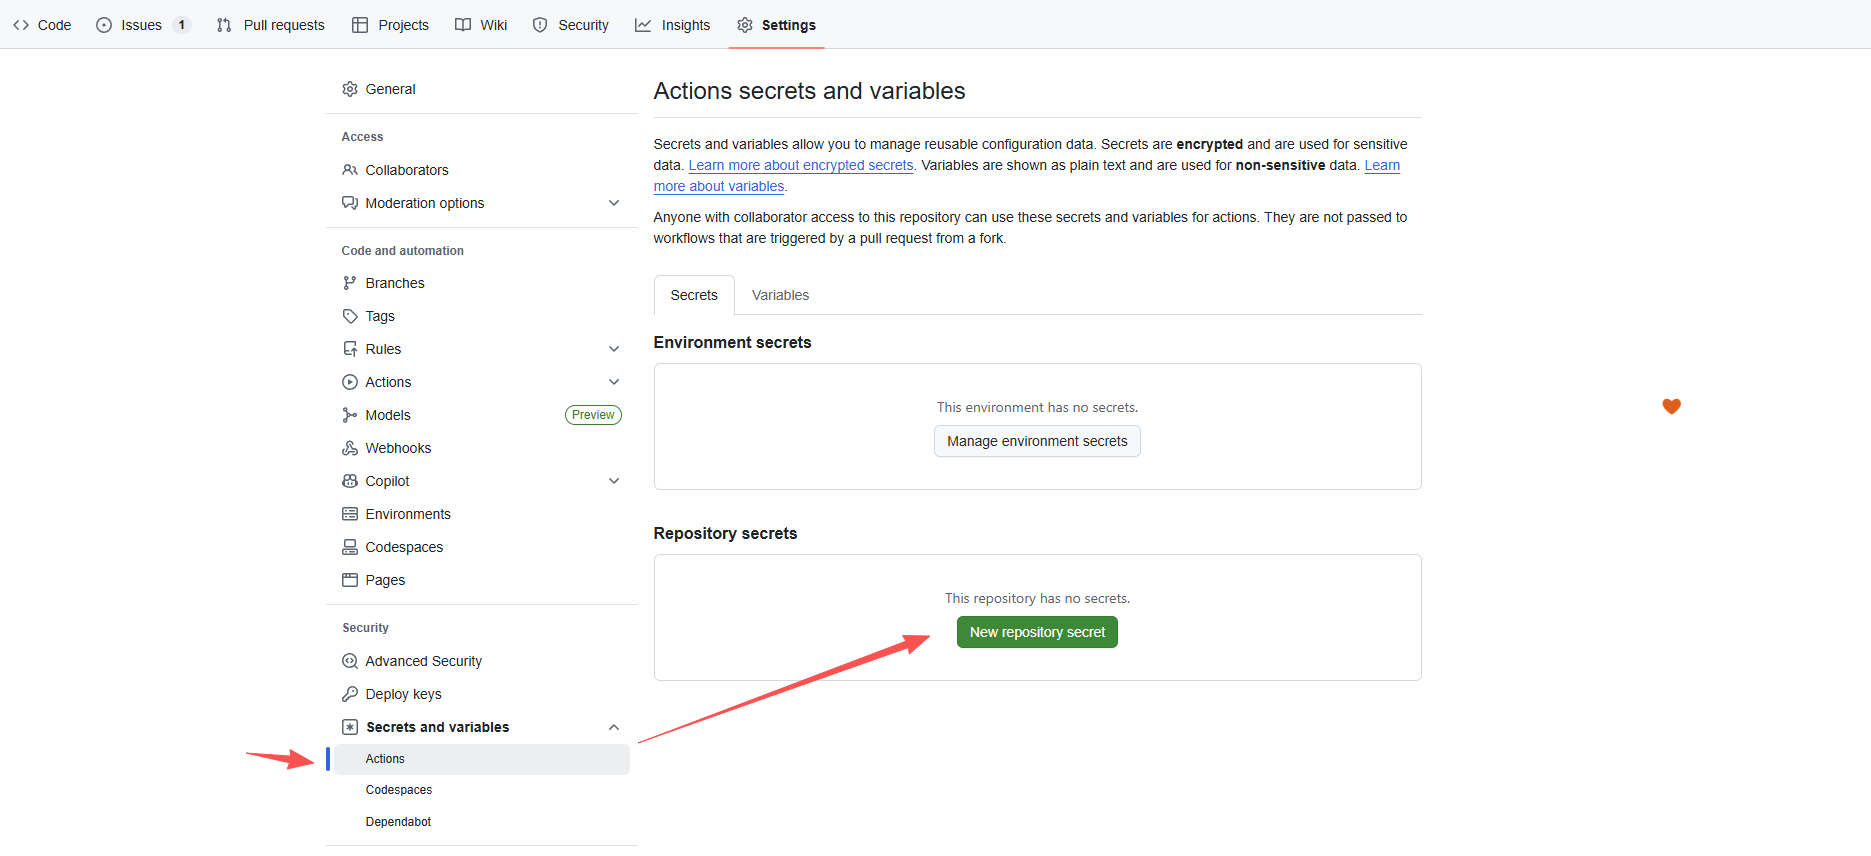The height and width of the screenshot is (856, 1871).
Task: Open the Insights tab
Action: click(x=672, y=25)
